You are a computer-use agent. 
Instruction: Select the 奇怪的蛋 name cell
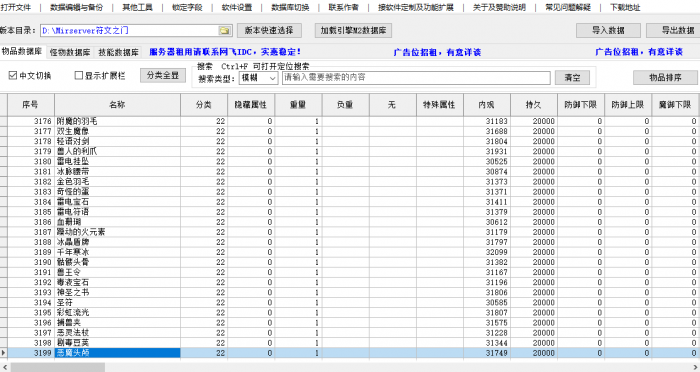click(117, 192)
